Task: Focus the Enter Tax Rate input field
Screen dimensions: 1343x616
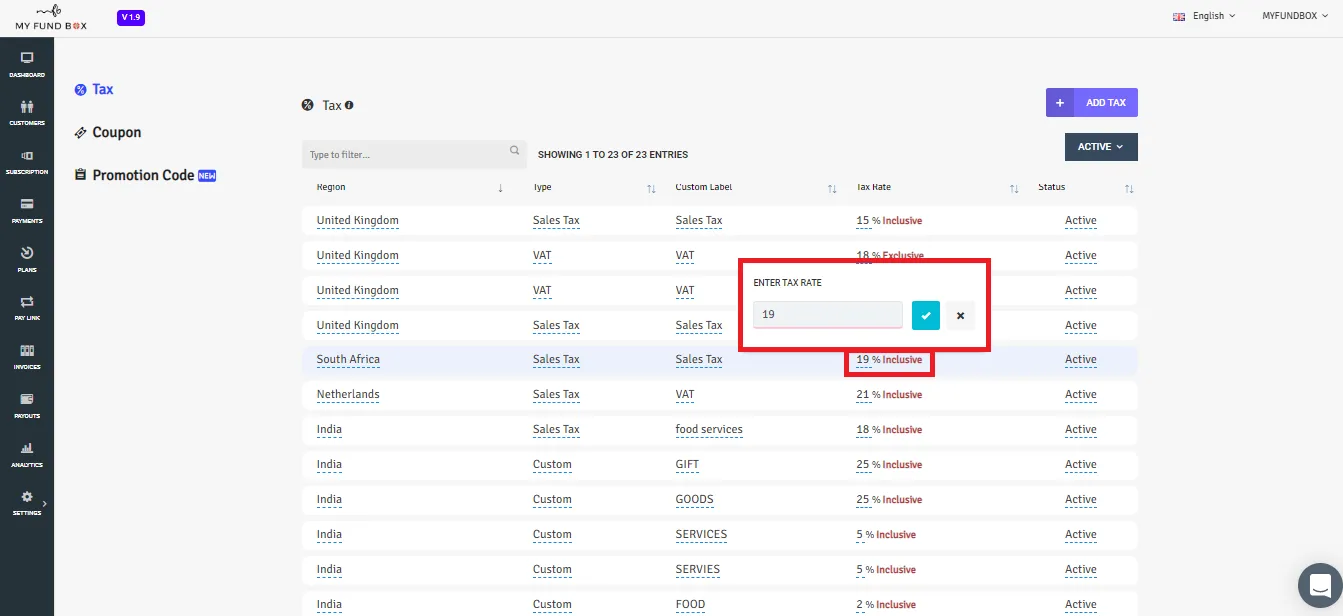Action: point(828,315)
